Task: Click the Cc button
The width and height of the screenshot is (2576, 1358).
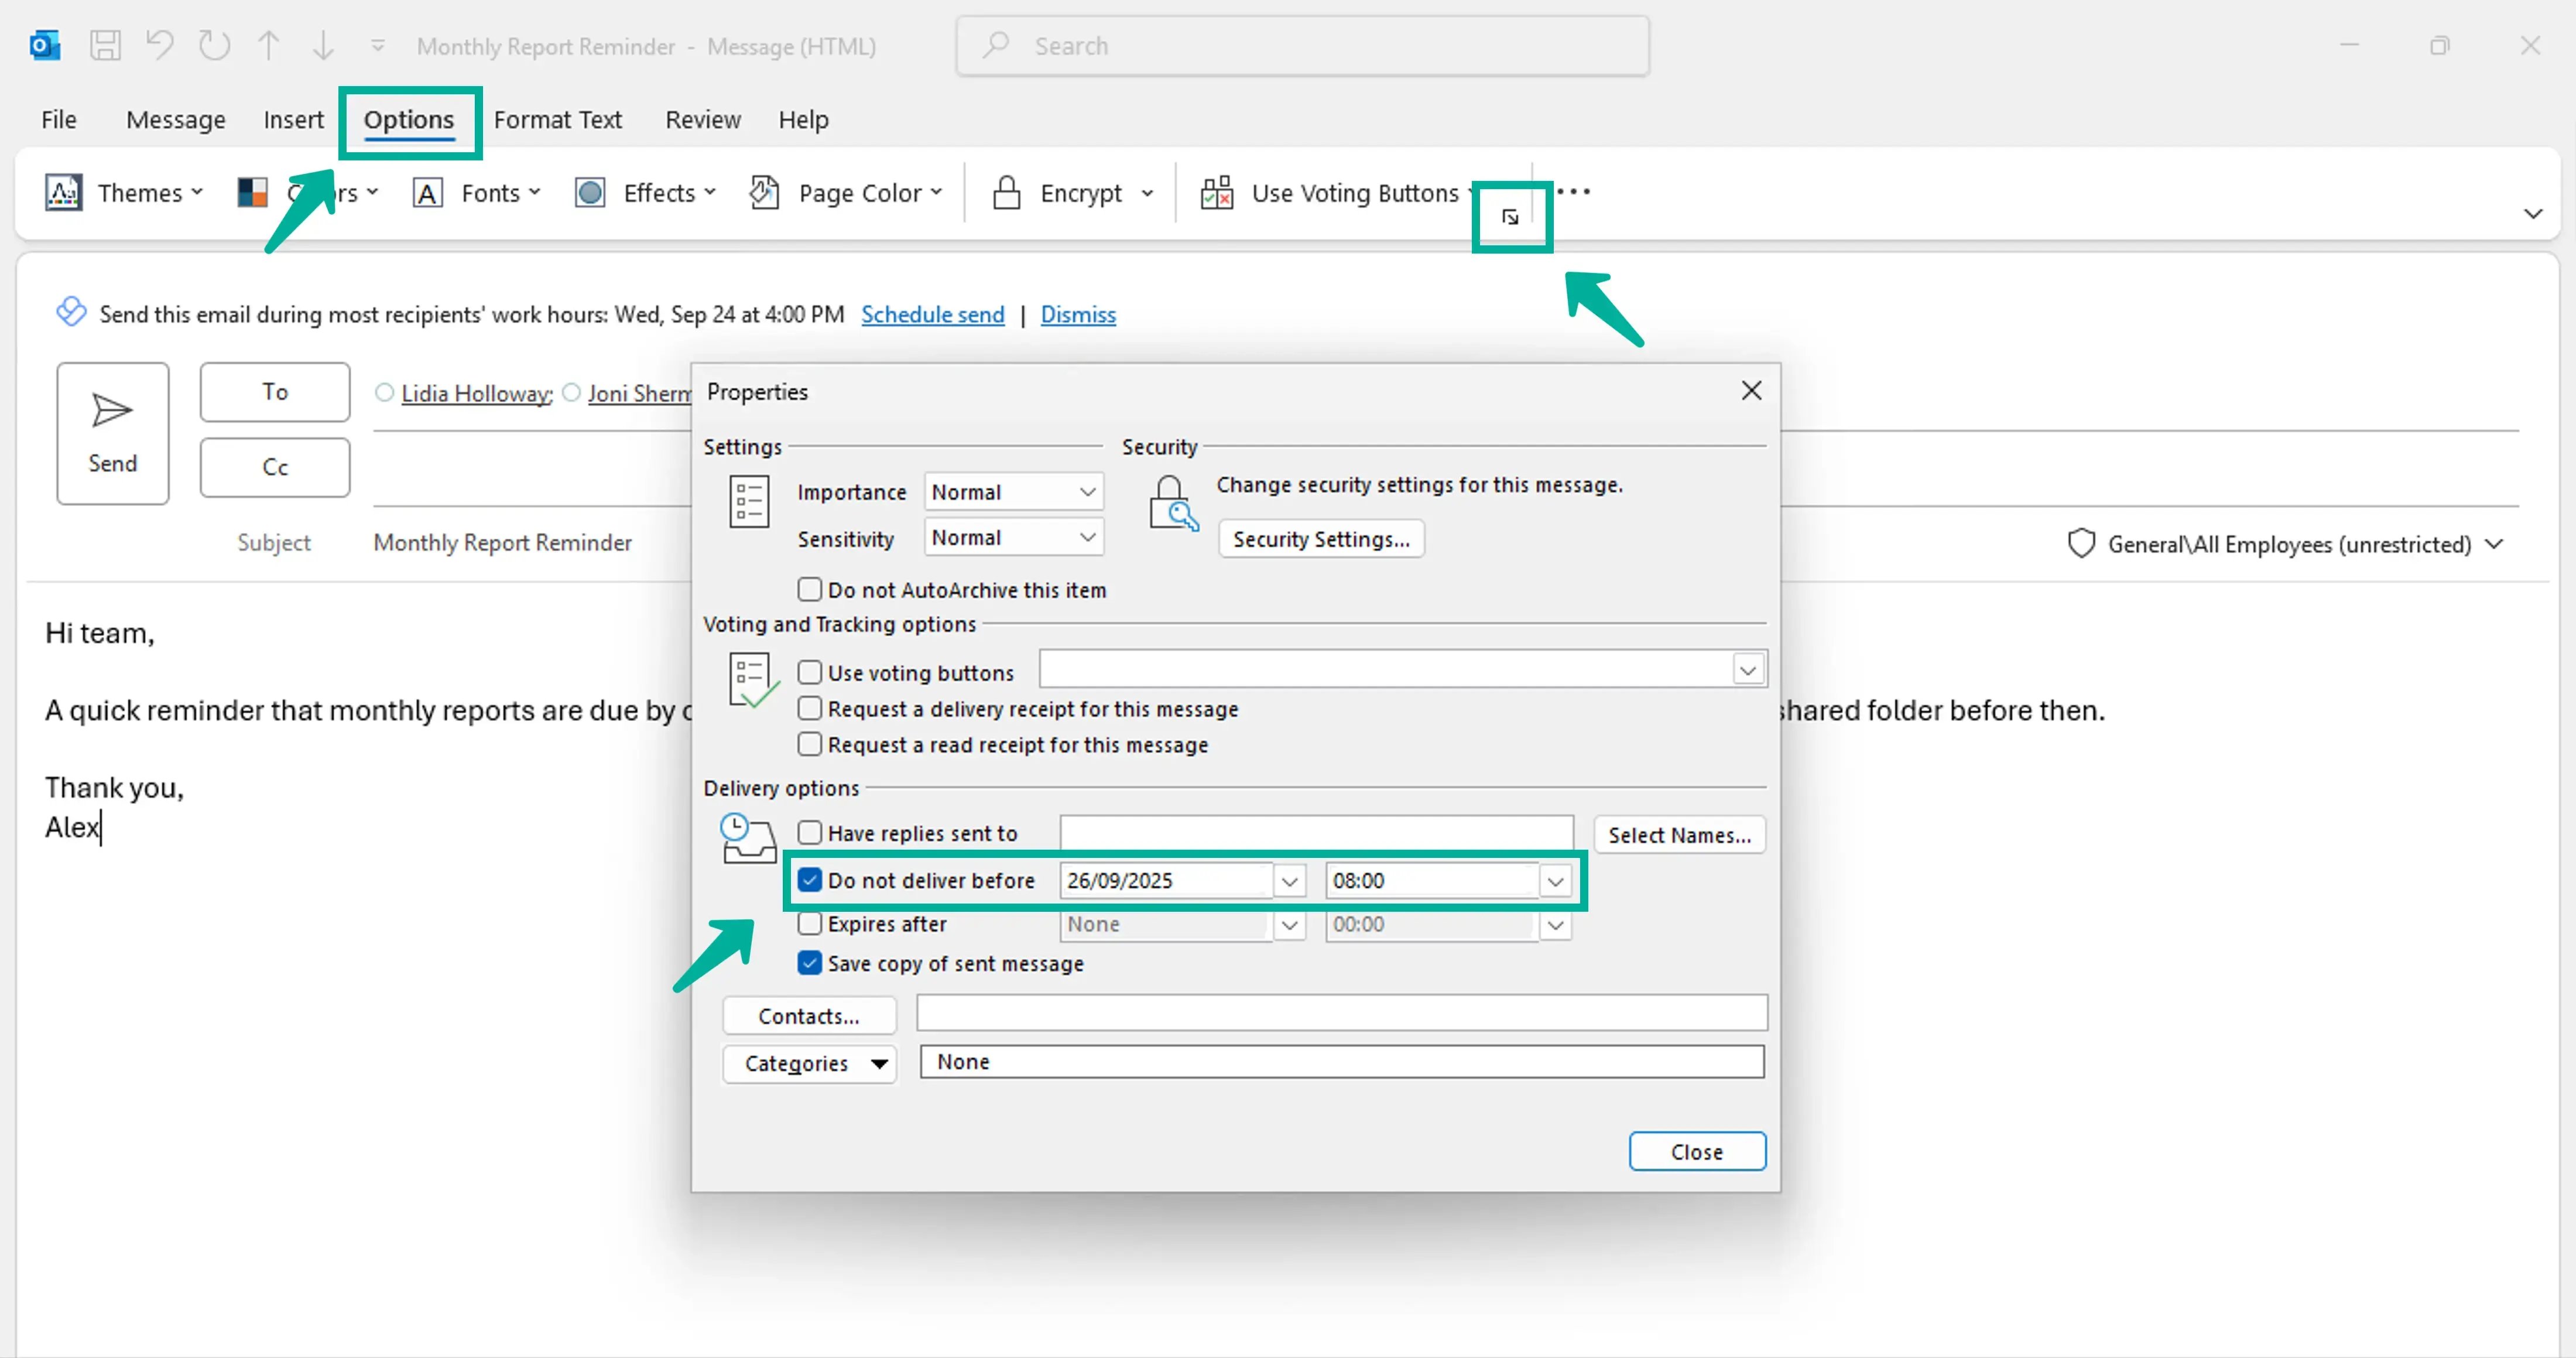Action: [x=275, y=467]
